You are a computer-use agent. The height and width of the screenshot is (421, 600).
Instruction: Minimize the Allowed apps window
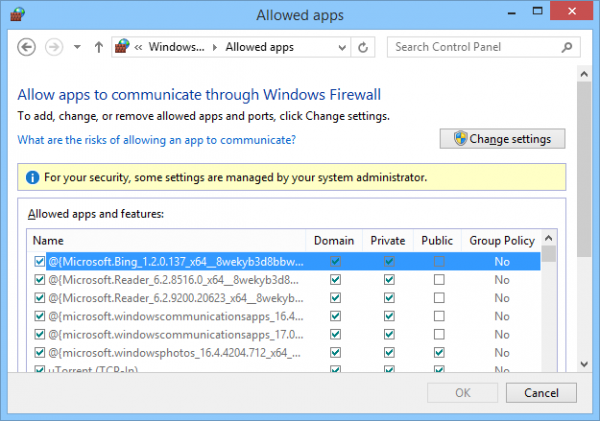point(512,12)
